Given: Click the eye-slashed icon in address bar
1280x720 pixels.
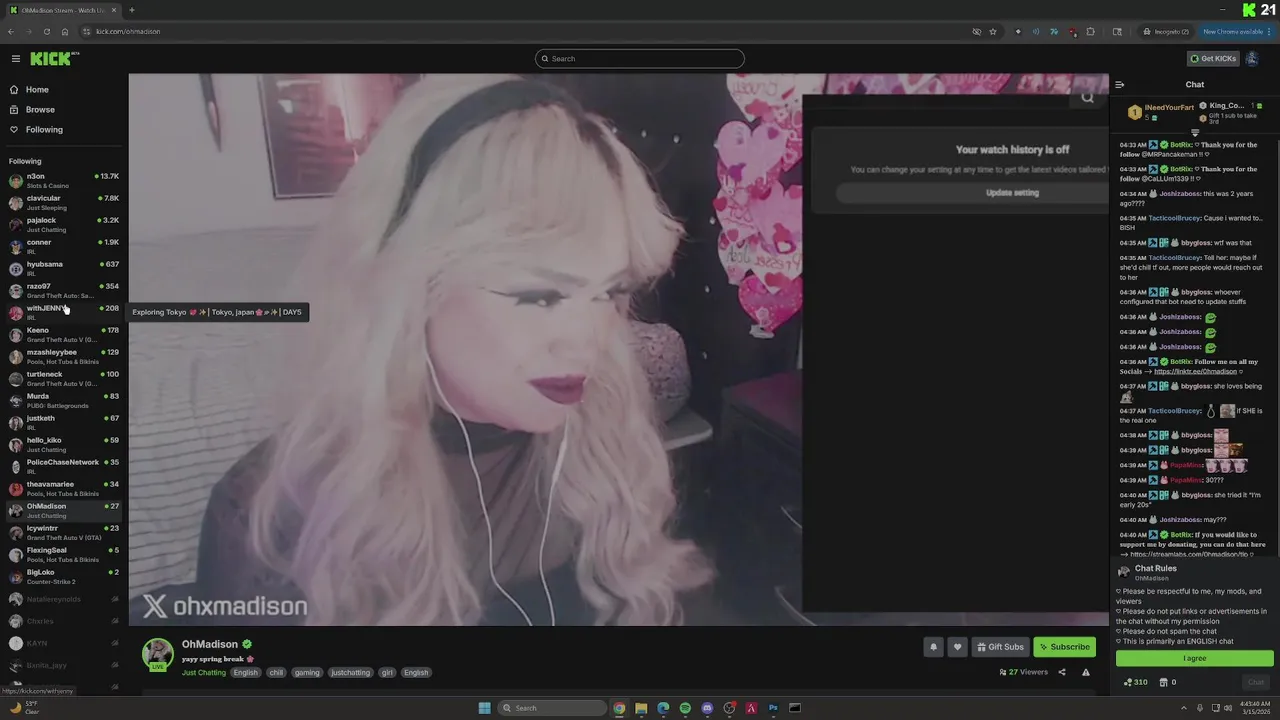Looking at the screenshot, I should (977, 31).
